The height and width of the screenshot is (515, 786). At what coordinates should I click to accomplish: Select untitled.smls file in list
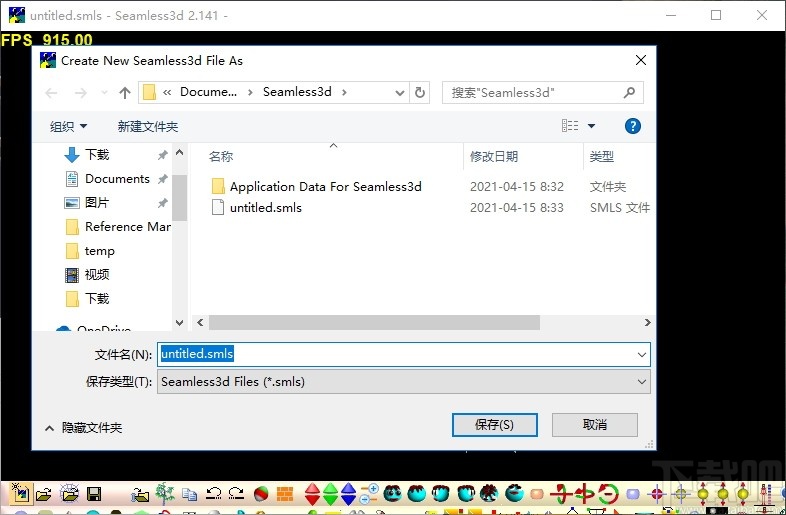[266, 208]
